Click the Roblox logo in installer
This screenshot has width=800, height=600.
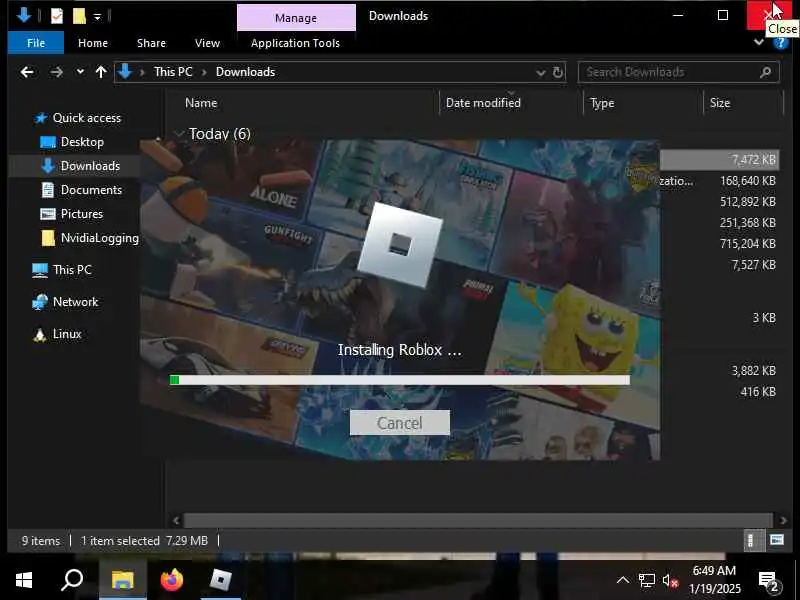pos(399,245)
